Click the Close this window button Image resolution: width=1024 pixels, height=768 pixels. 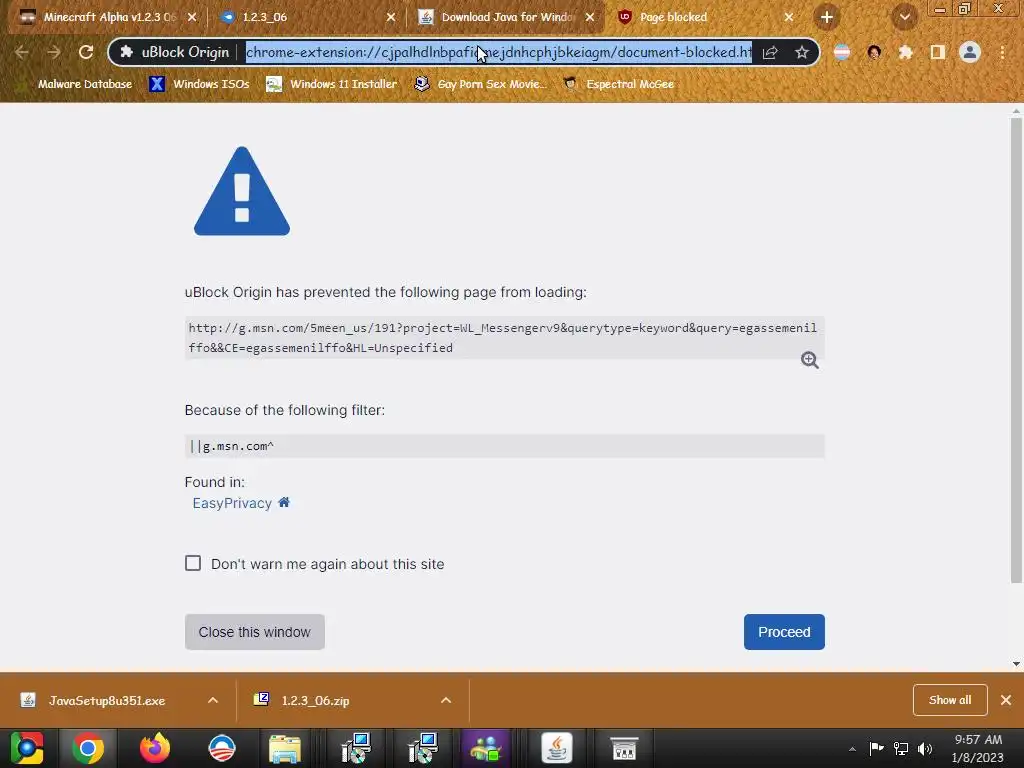point(255,632)
